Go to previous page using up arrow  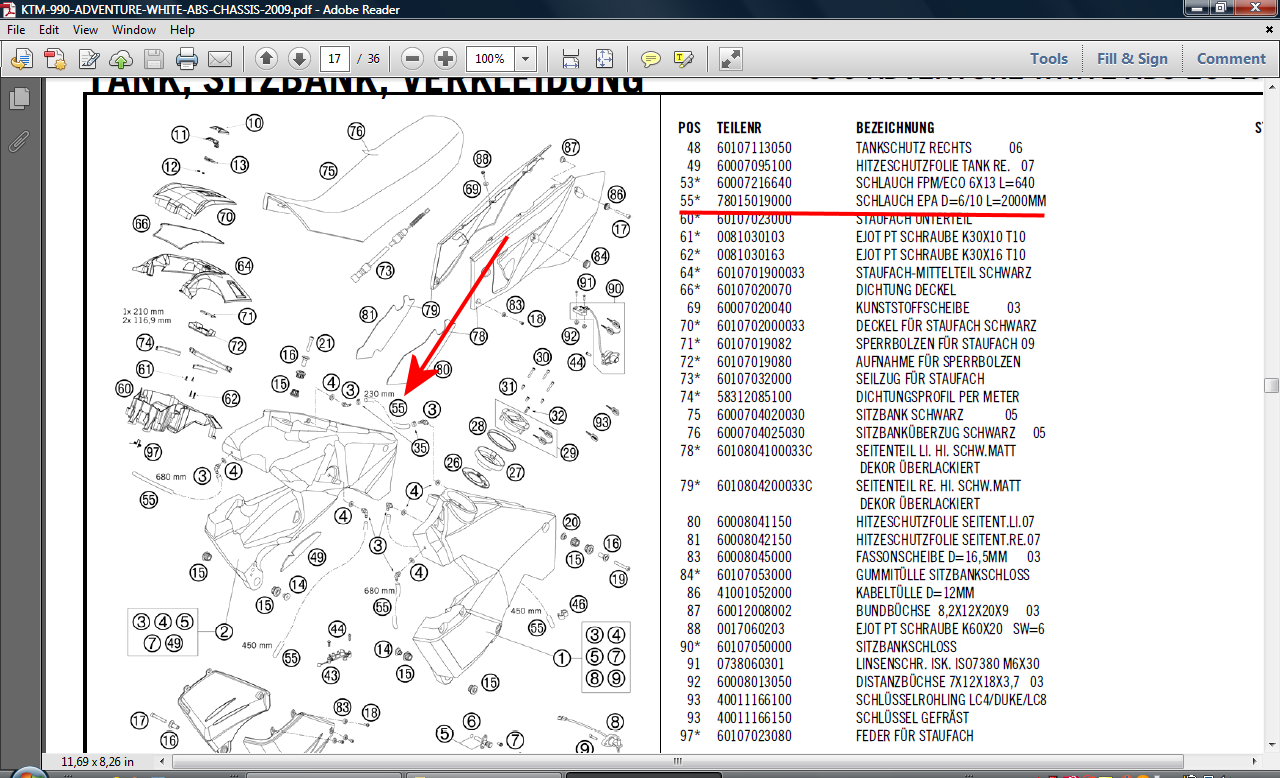(x=266, y=58)
